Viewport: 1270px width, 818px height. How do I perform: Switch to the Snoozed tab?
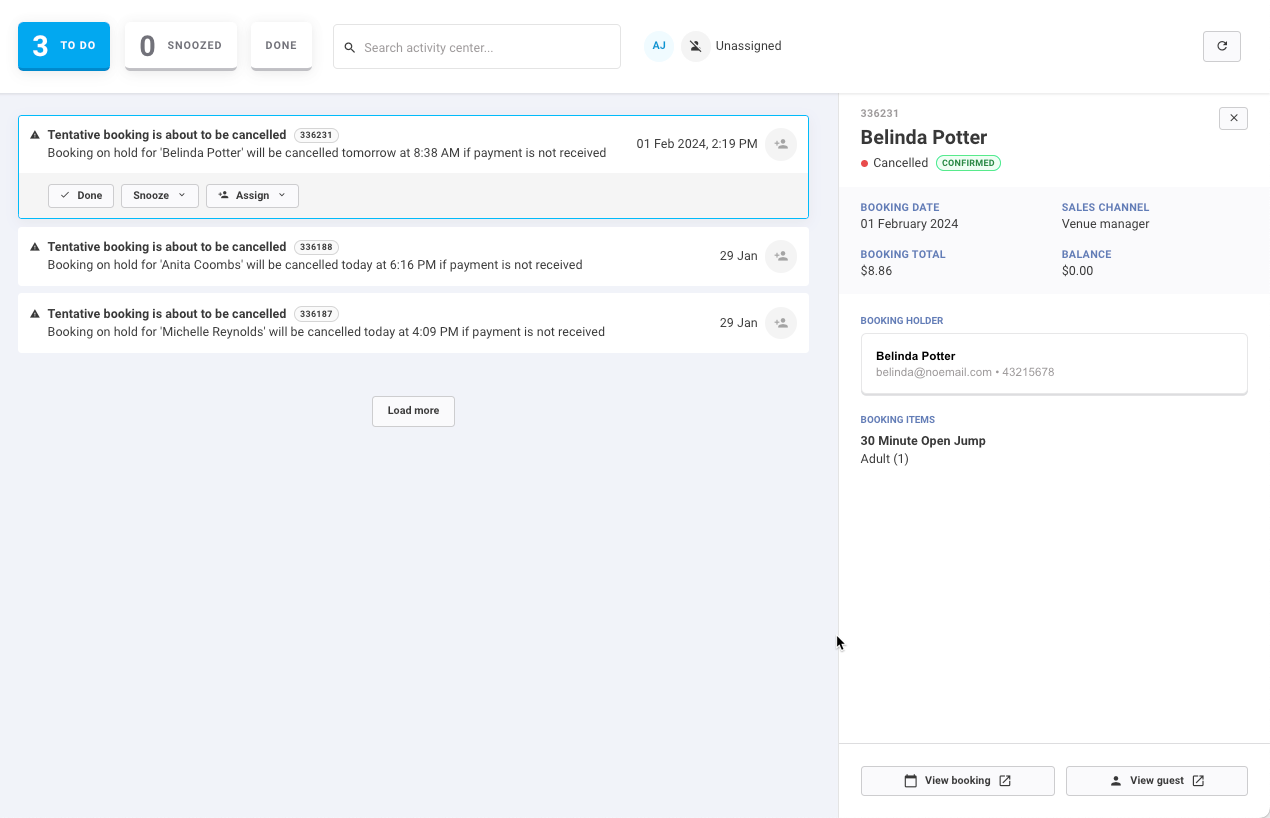click(181, 46)
